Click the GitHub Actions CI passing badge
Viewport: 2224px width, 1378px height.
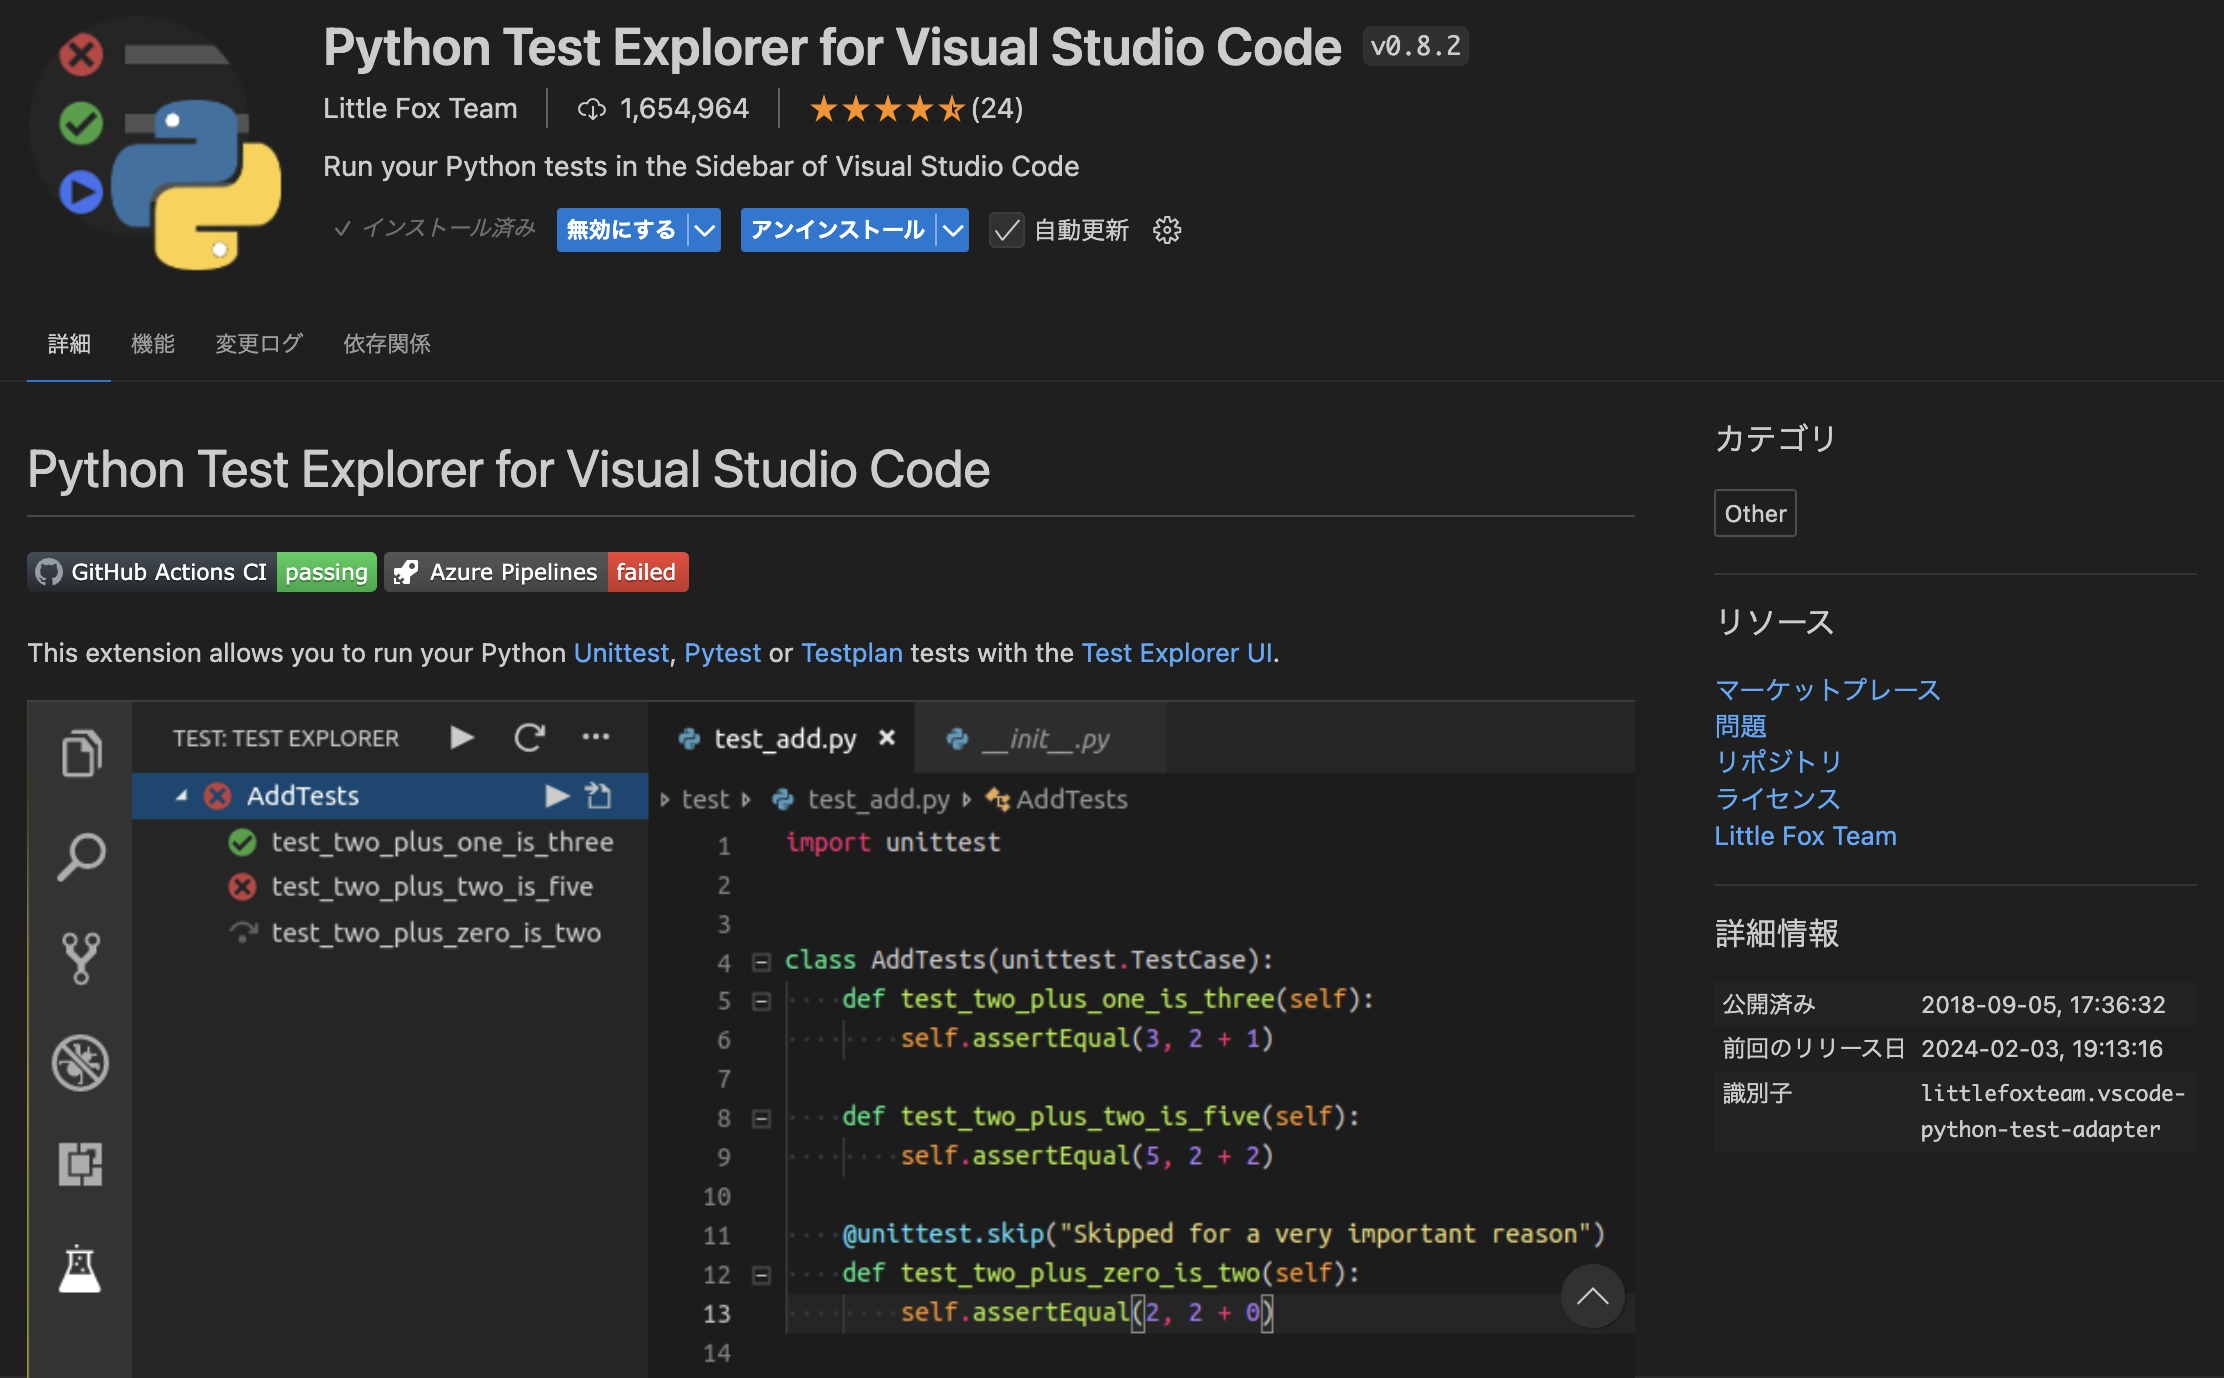201,571
